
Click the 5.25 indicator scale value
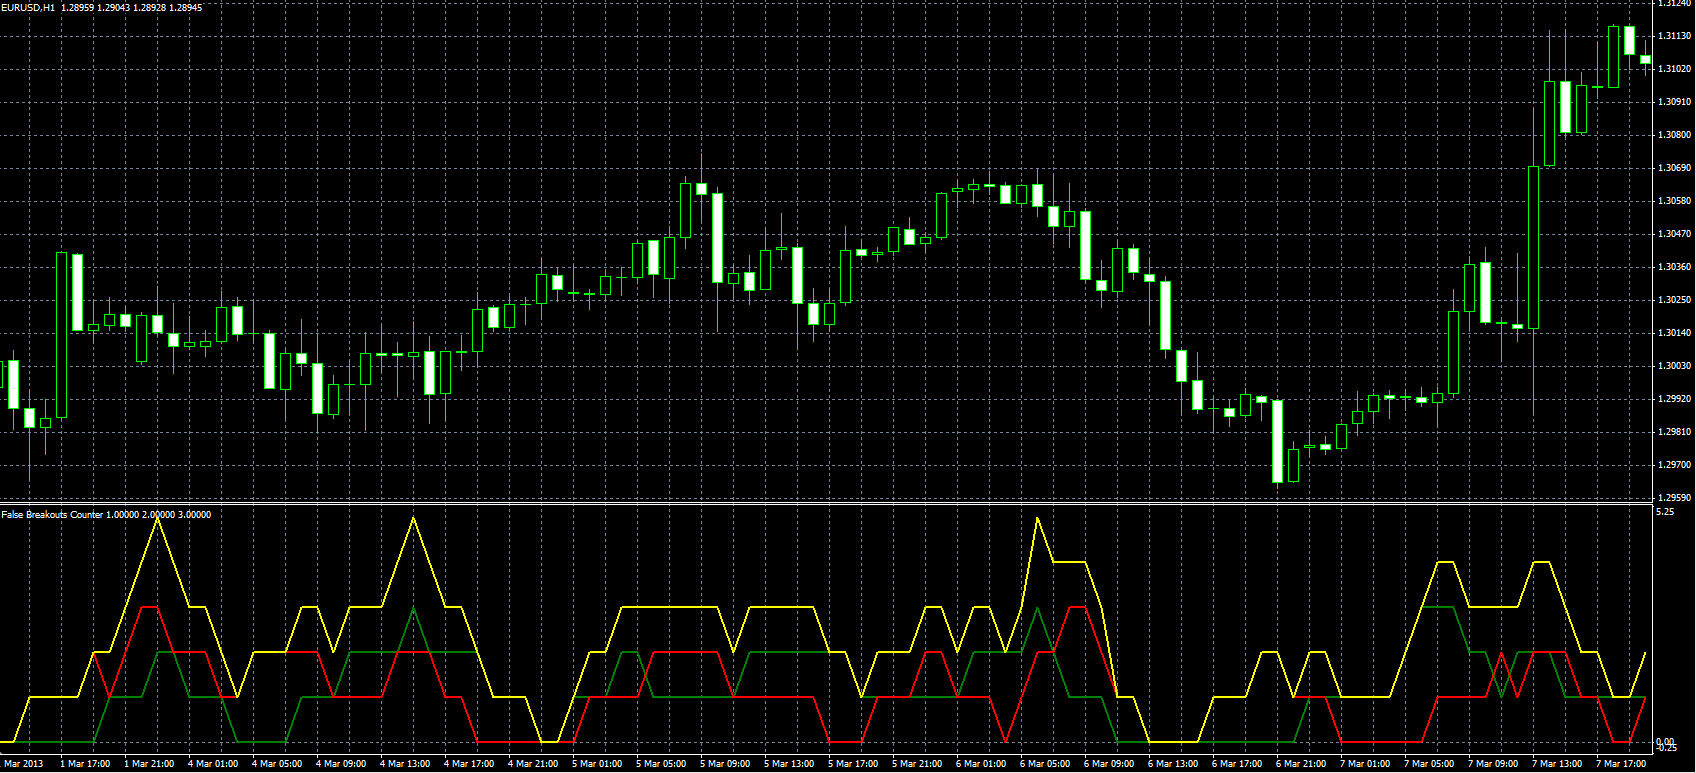(x=1665, y=512)
